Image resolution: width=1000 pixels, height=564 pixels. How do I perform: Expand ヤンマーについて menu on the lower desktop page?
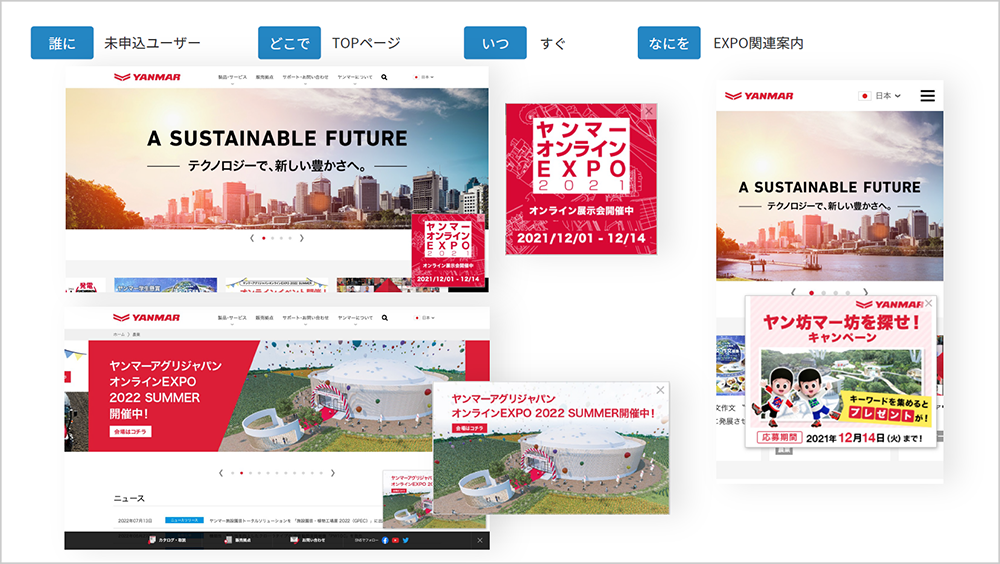pyautogui.click(x=355, y=318)
